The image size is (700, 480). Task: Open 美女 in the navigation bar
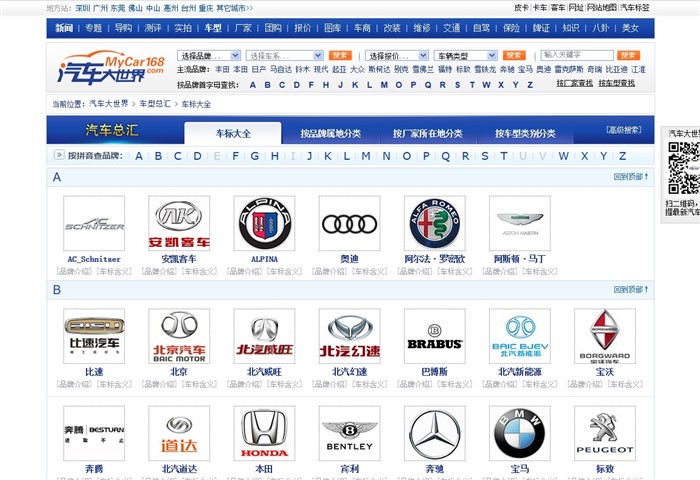[x=630, y=28]
